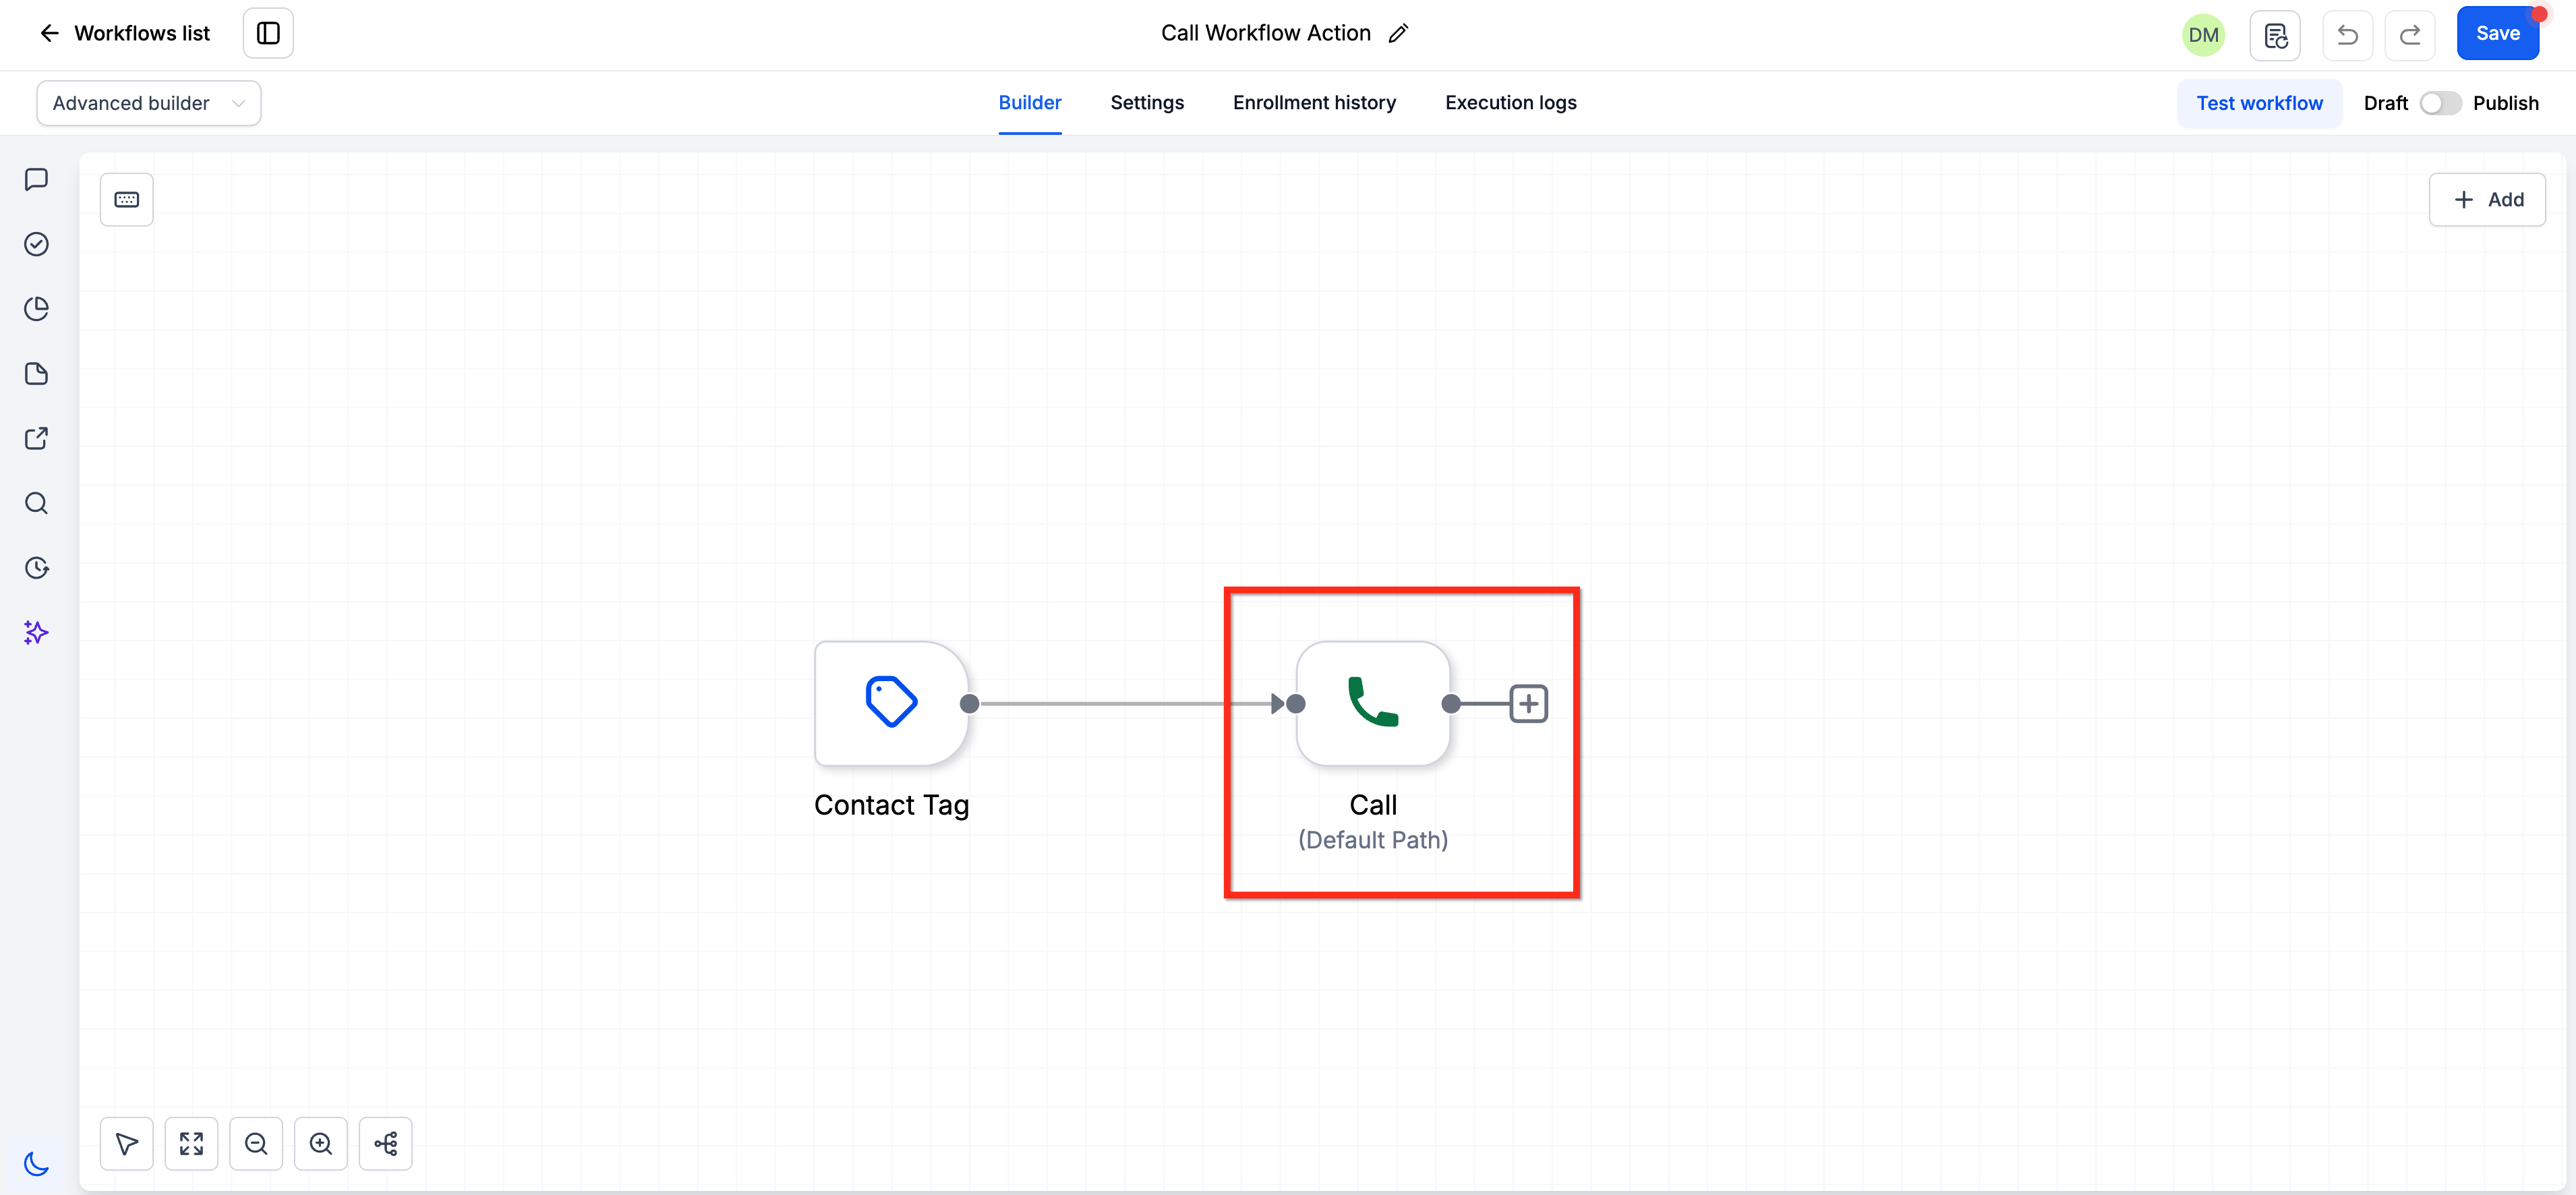Screen dimensions: 2576x1195
Task: Save the workflow
Action: (x=2497, y=33)
